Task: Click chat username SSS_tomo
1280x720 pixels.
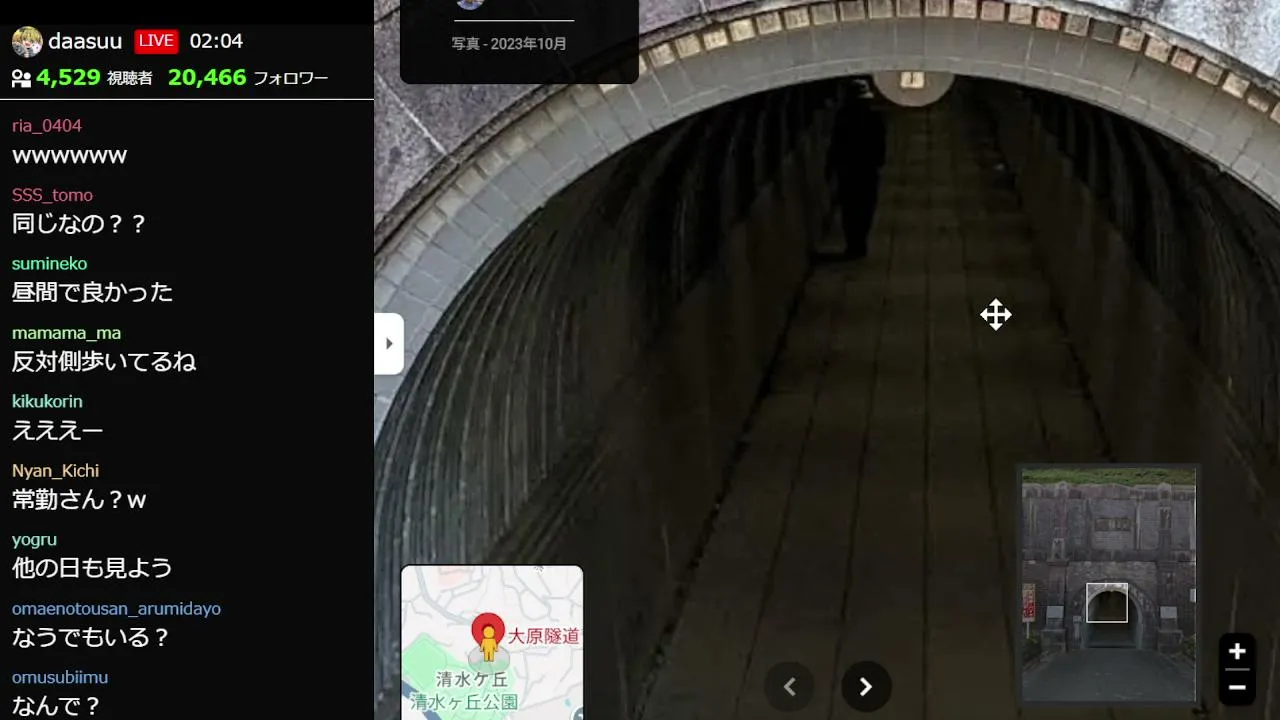Action: click(52, 195)
